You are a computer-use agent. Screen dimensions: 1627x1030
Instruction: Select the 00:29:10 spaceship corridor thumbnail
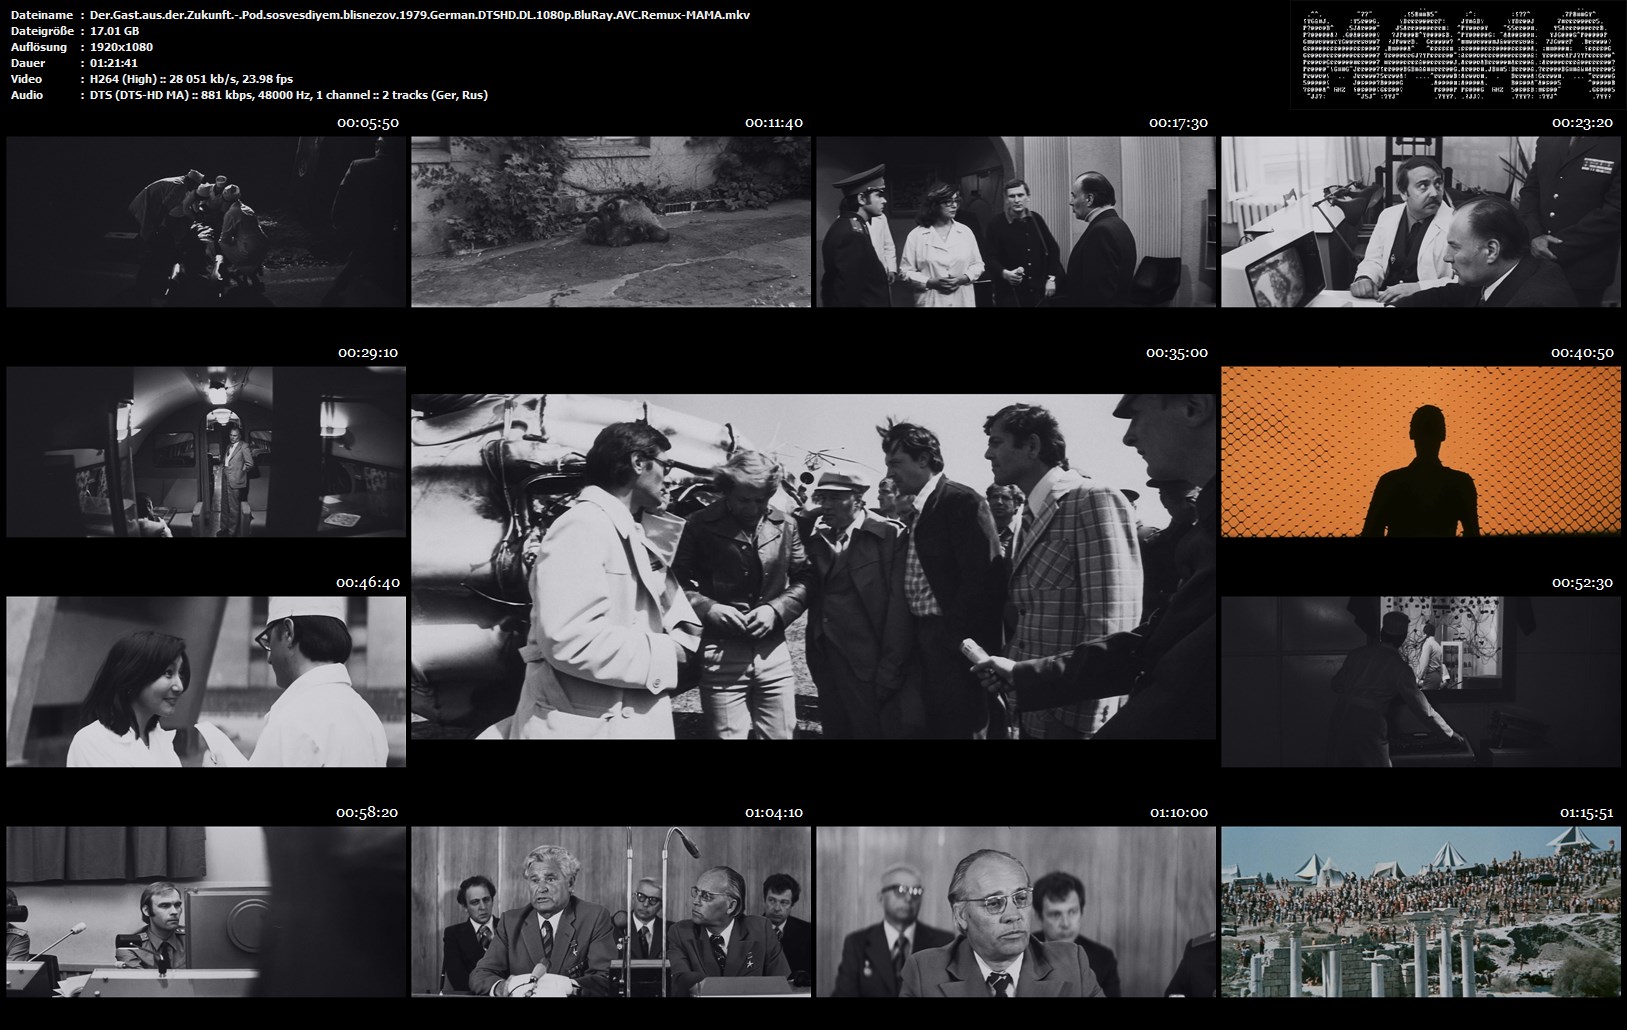[x=206, y=452]
